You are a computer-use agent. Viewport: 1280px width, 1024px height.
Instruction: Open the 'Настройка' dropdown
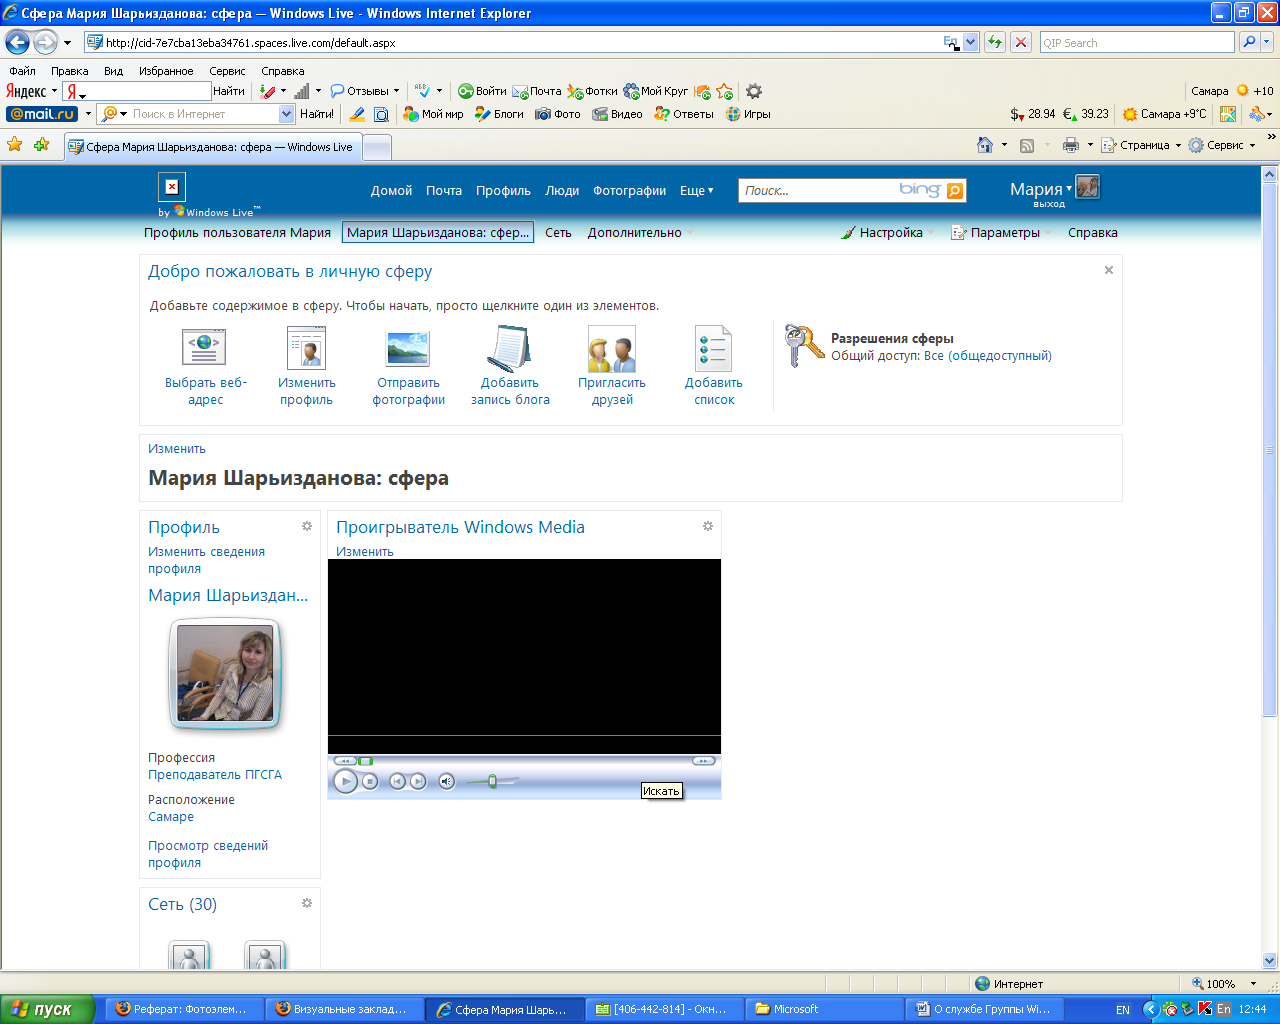coord(888,232)
